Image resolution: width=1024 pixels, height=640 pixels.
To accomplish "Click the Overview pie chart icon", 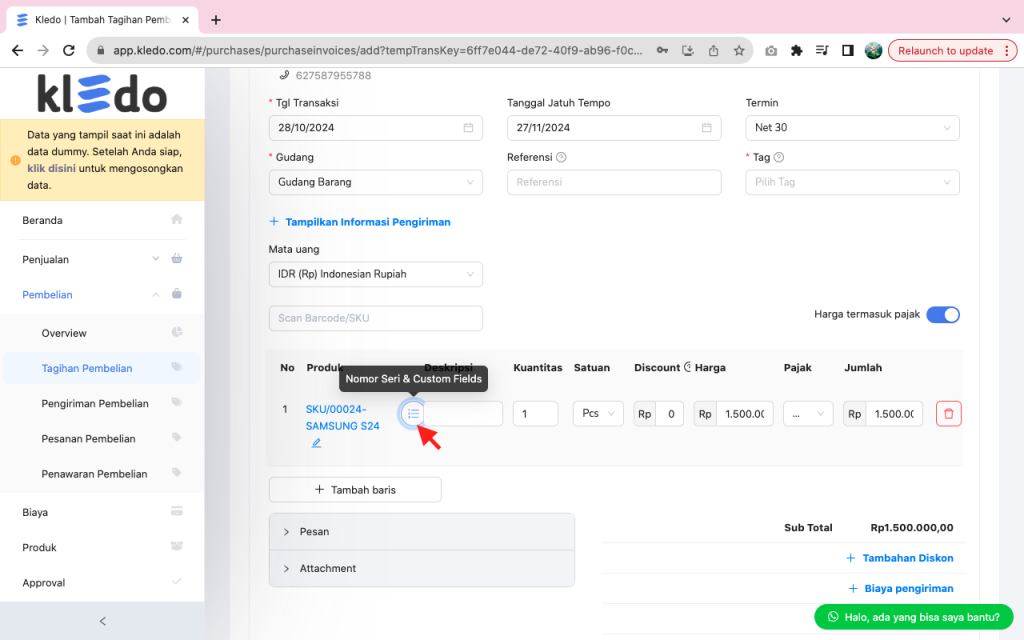I will point(176,332).
